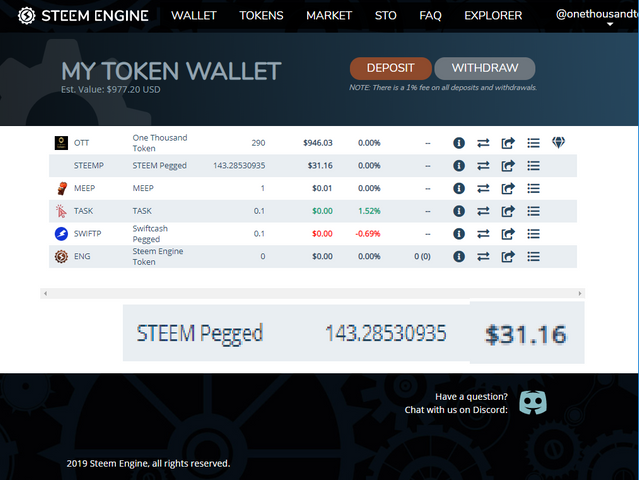Open info for ENG token

[459, 256]
